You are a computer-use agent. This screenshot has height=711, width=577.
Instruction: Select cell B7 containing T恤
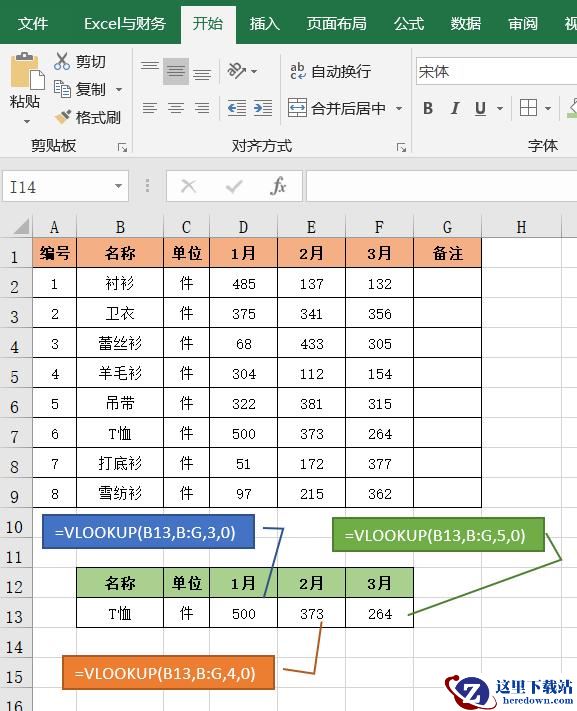coord(120,433)
